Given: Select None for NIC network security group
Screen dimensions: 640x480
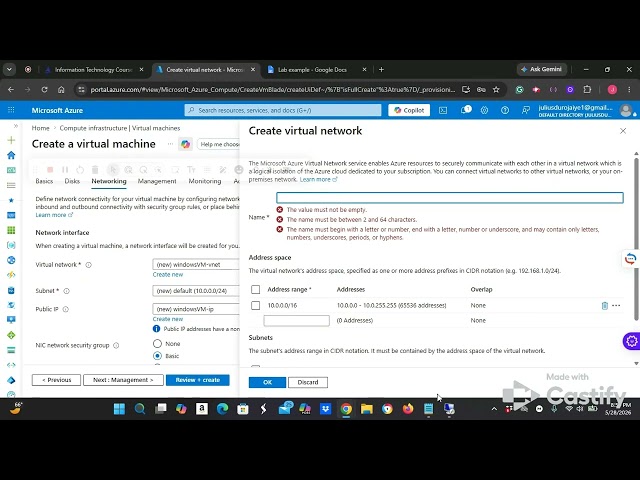Looking at the screenshot, I should 157,344.
